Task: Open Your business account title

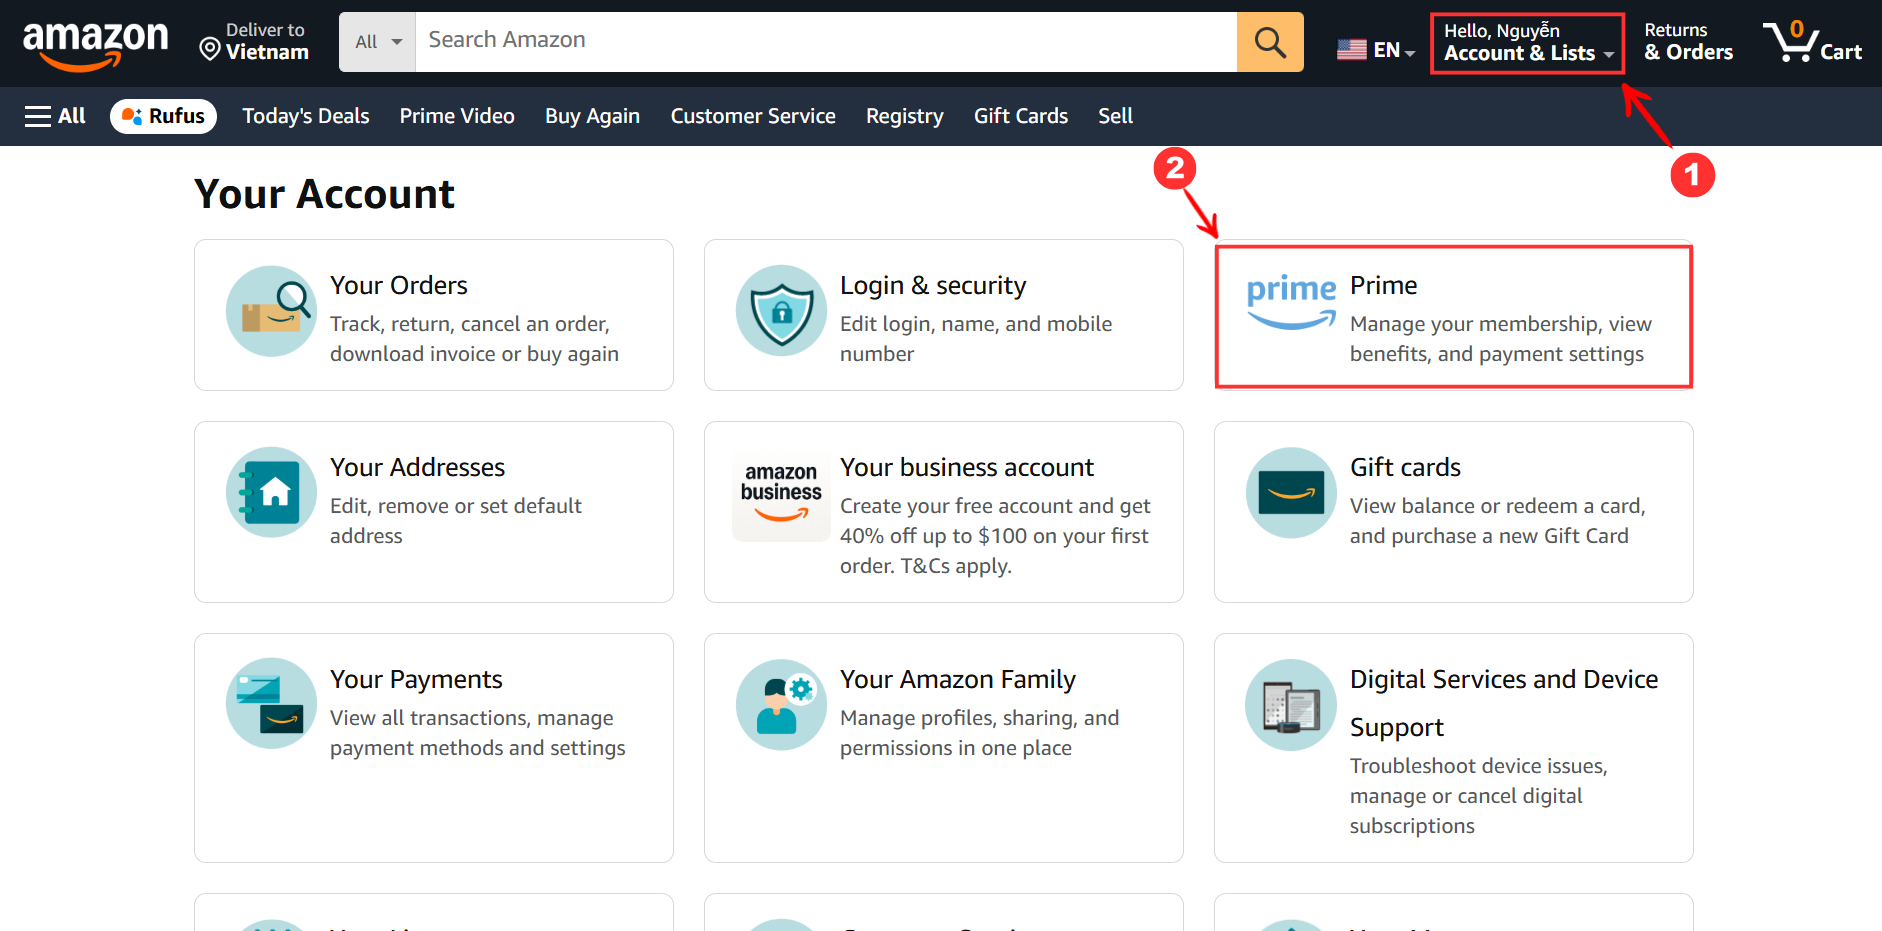Action: (967, 467)
